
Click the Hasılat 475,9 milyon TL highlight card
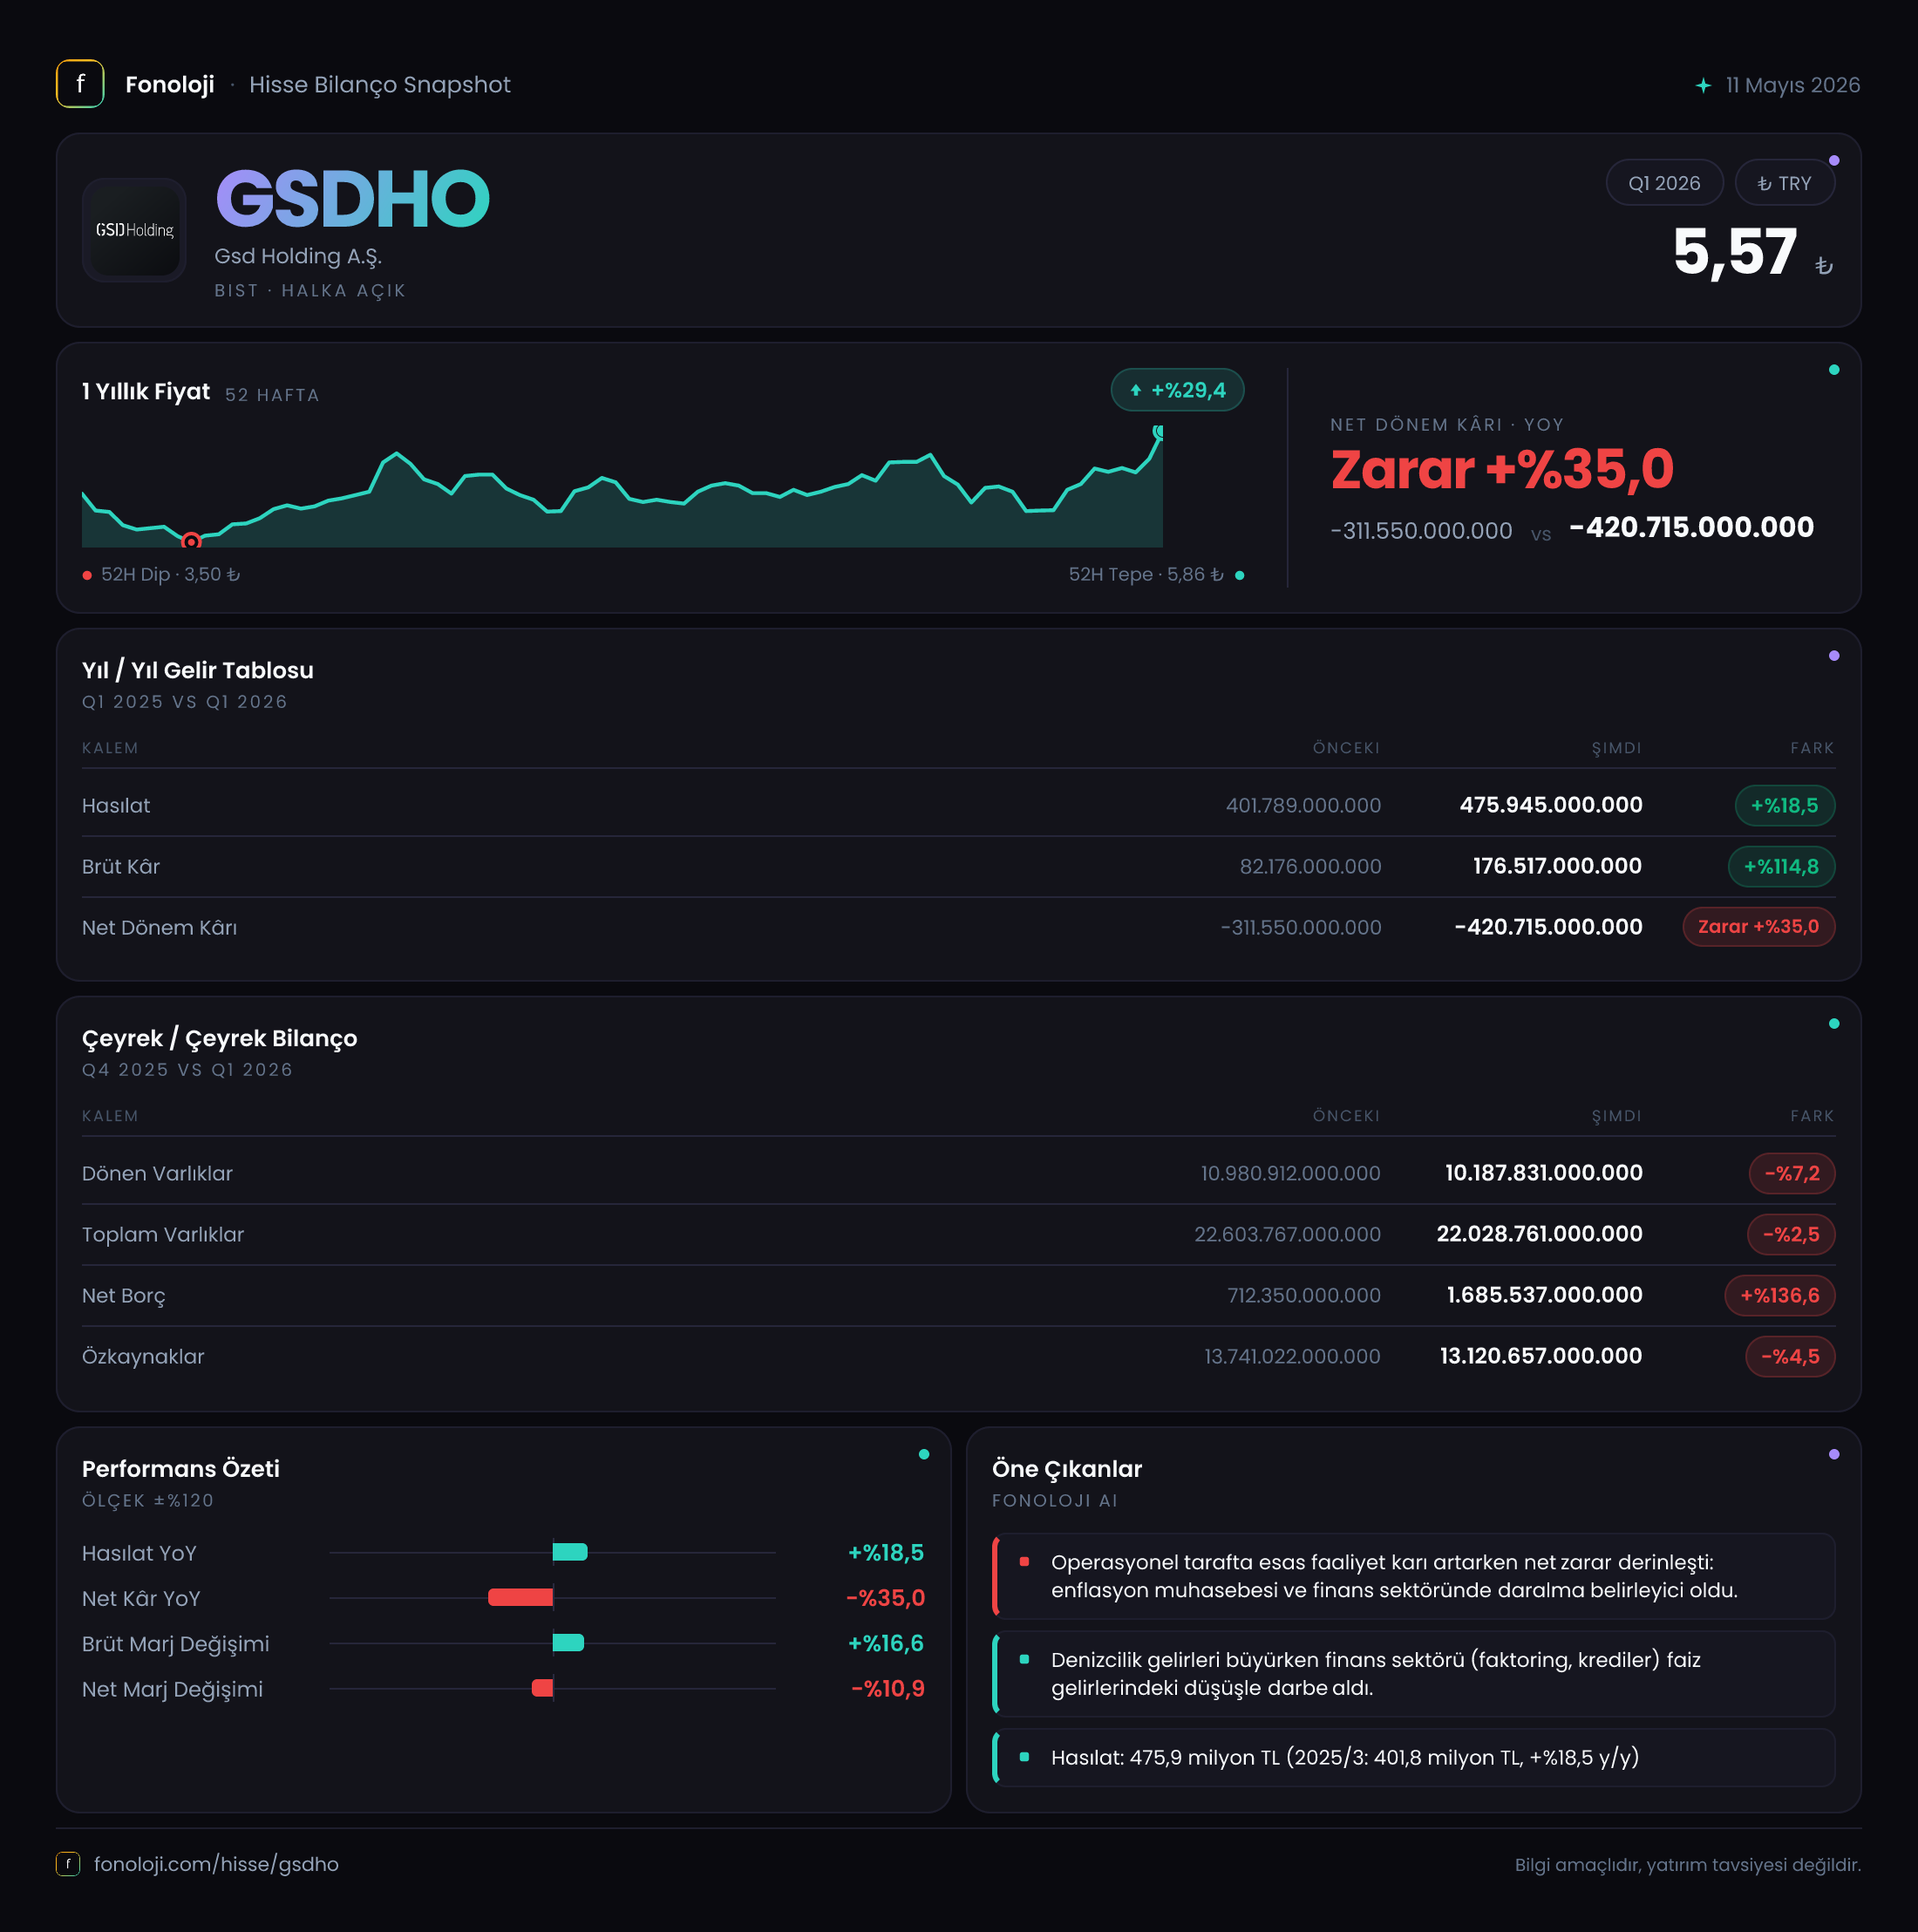(1414, 1758)
